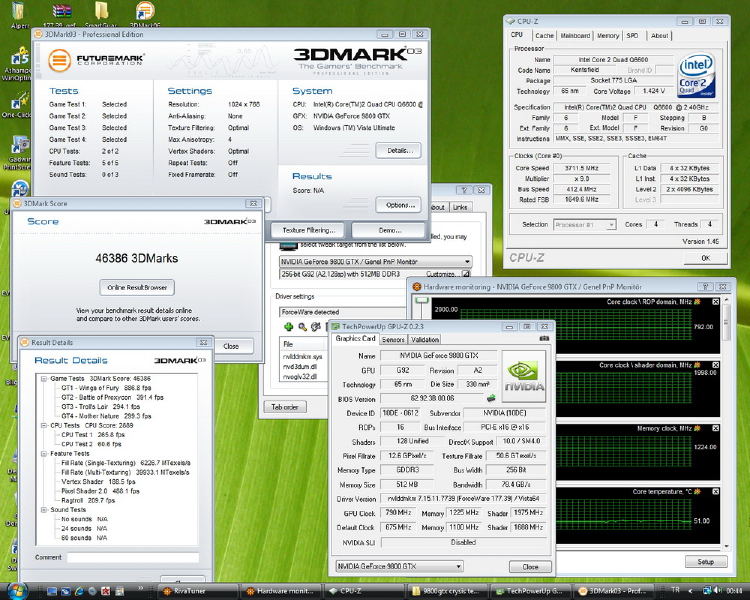750x600 pixels.
Task: Switch to RivaTuner taskbar button
Action: tap(198, 591)
